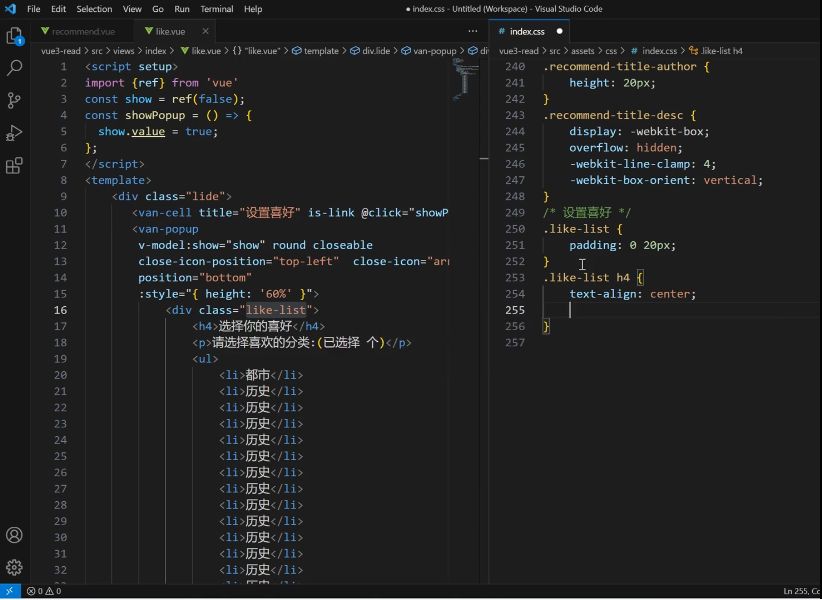
Task: Open the Extensions view
Action: tap(14, 166)
